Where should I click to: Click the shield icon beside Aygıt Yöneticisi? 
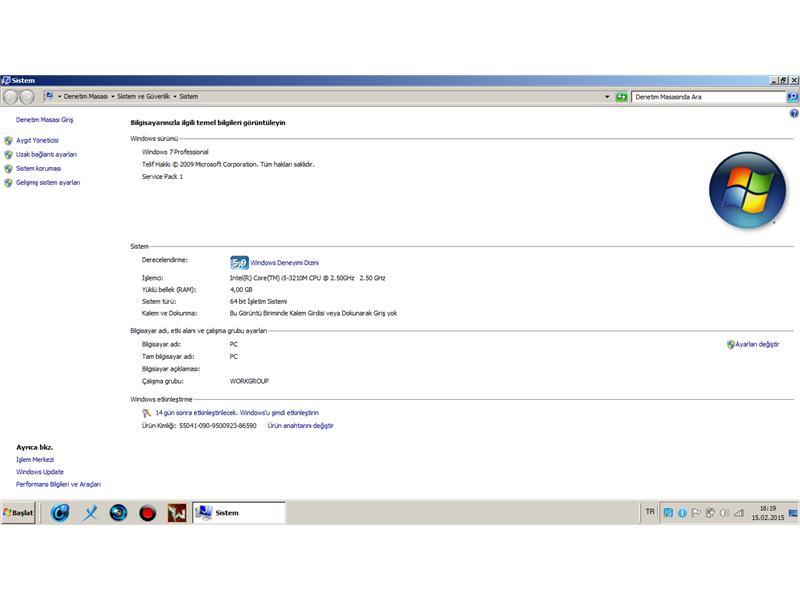[8, 140]
